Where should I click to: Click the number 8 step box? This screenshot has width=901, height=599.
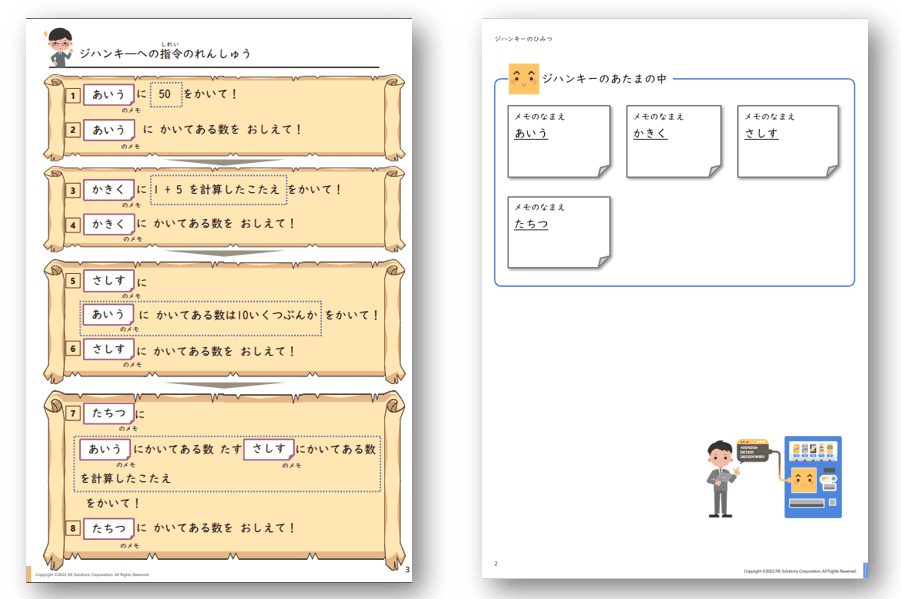click(x=73, y=528)
